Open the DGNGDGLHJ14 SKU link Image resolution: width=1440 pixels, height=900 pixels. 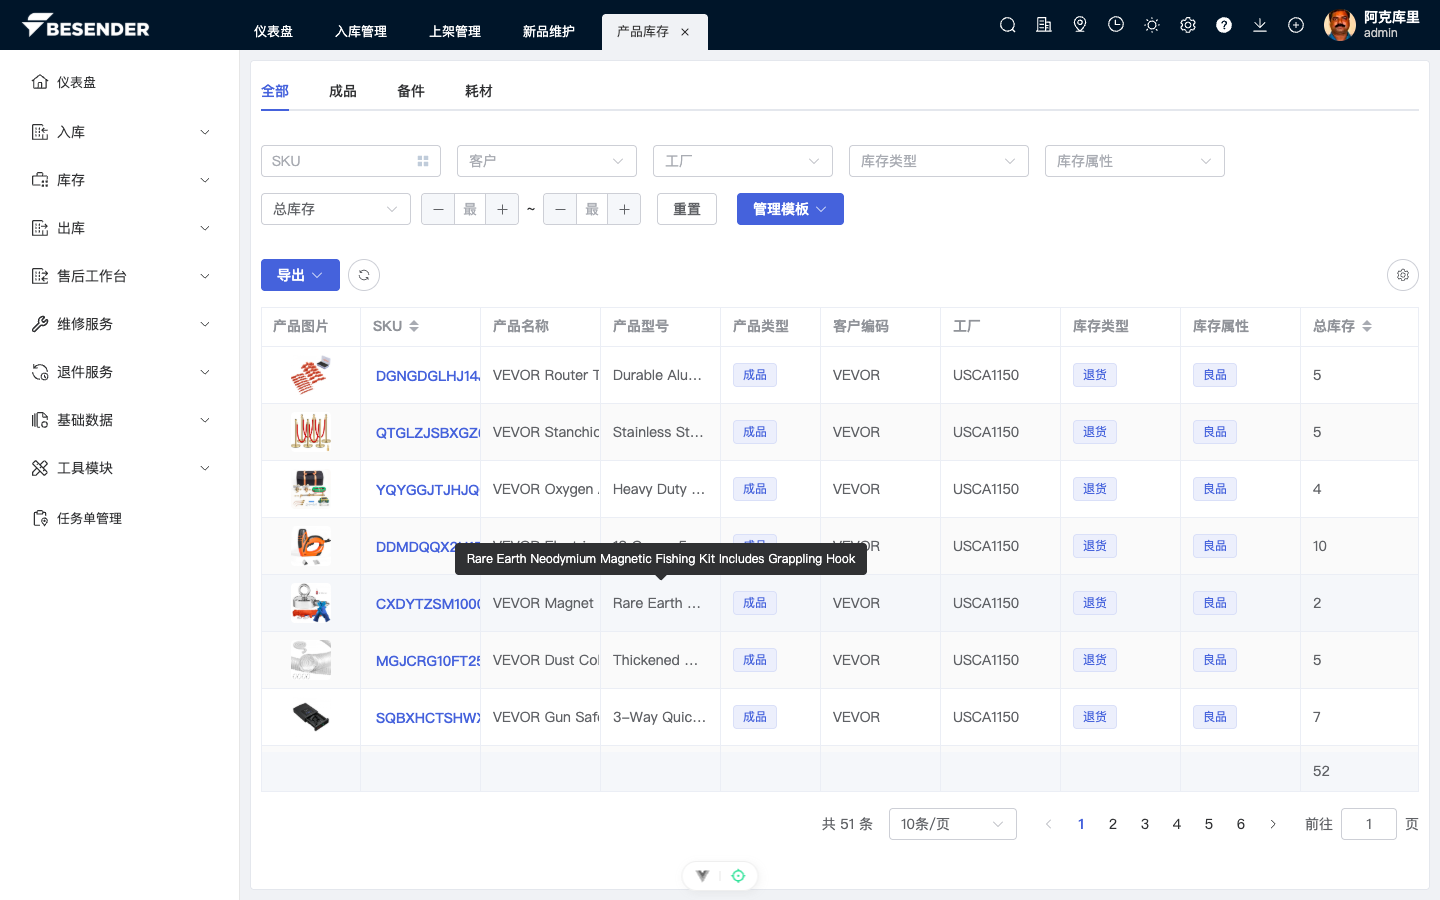click(428, 376)
